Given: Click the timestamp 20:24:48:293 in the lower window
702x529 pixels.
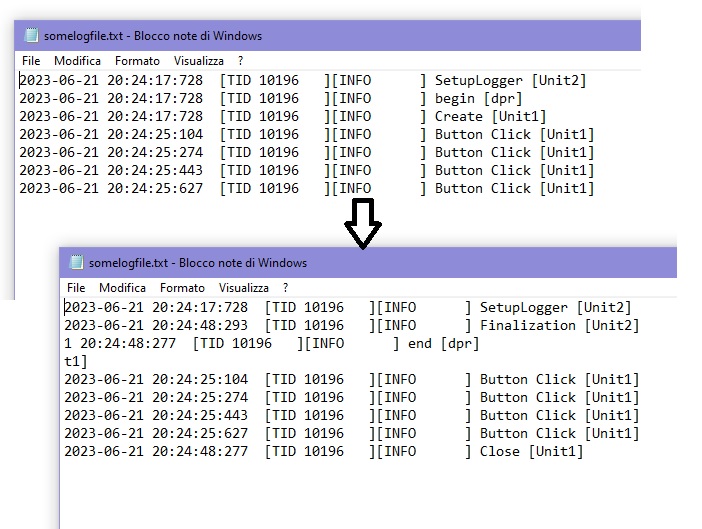Looking at the screenshot, I should (x=200, y=325).
